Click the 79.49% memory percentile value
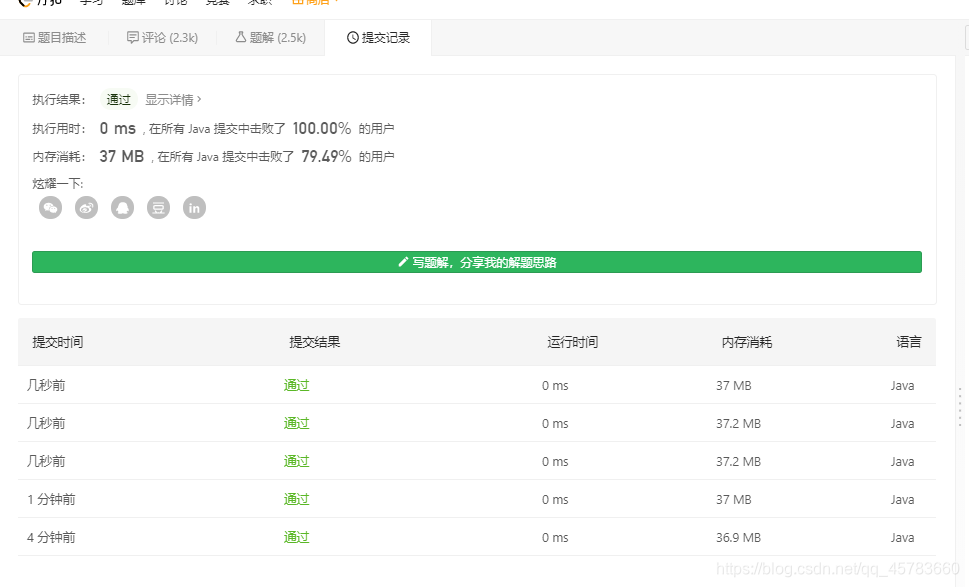969x587 pixels. [x=326, y=156]
